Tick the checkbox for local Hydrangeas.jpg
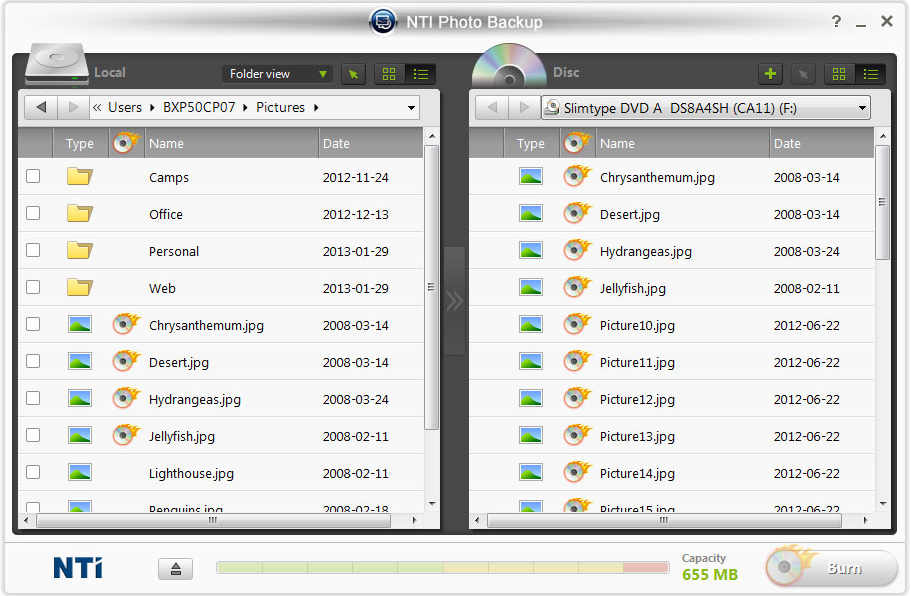The width and height of the screenshot is (911, 596). point(33,398)
